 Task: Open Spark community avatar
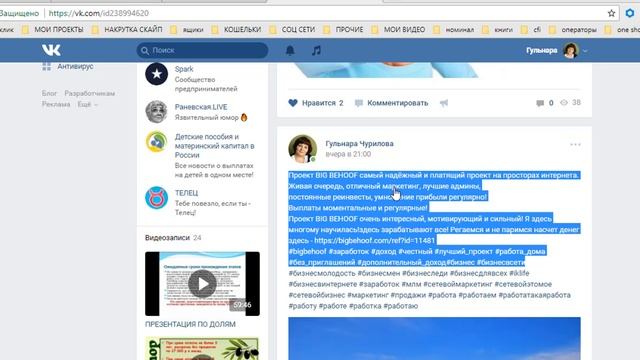tap(156, 74)
